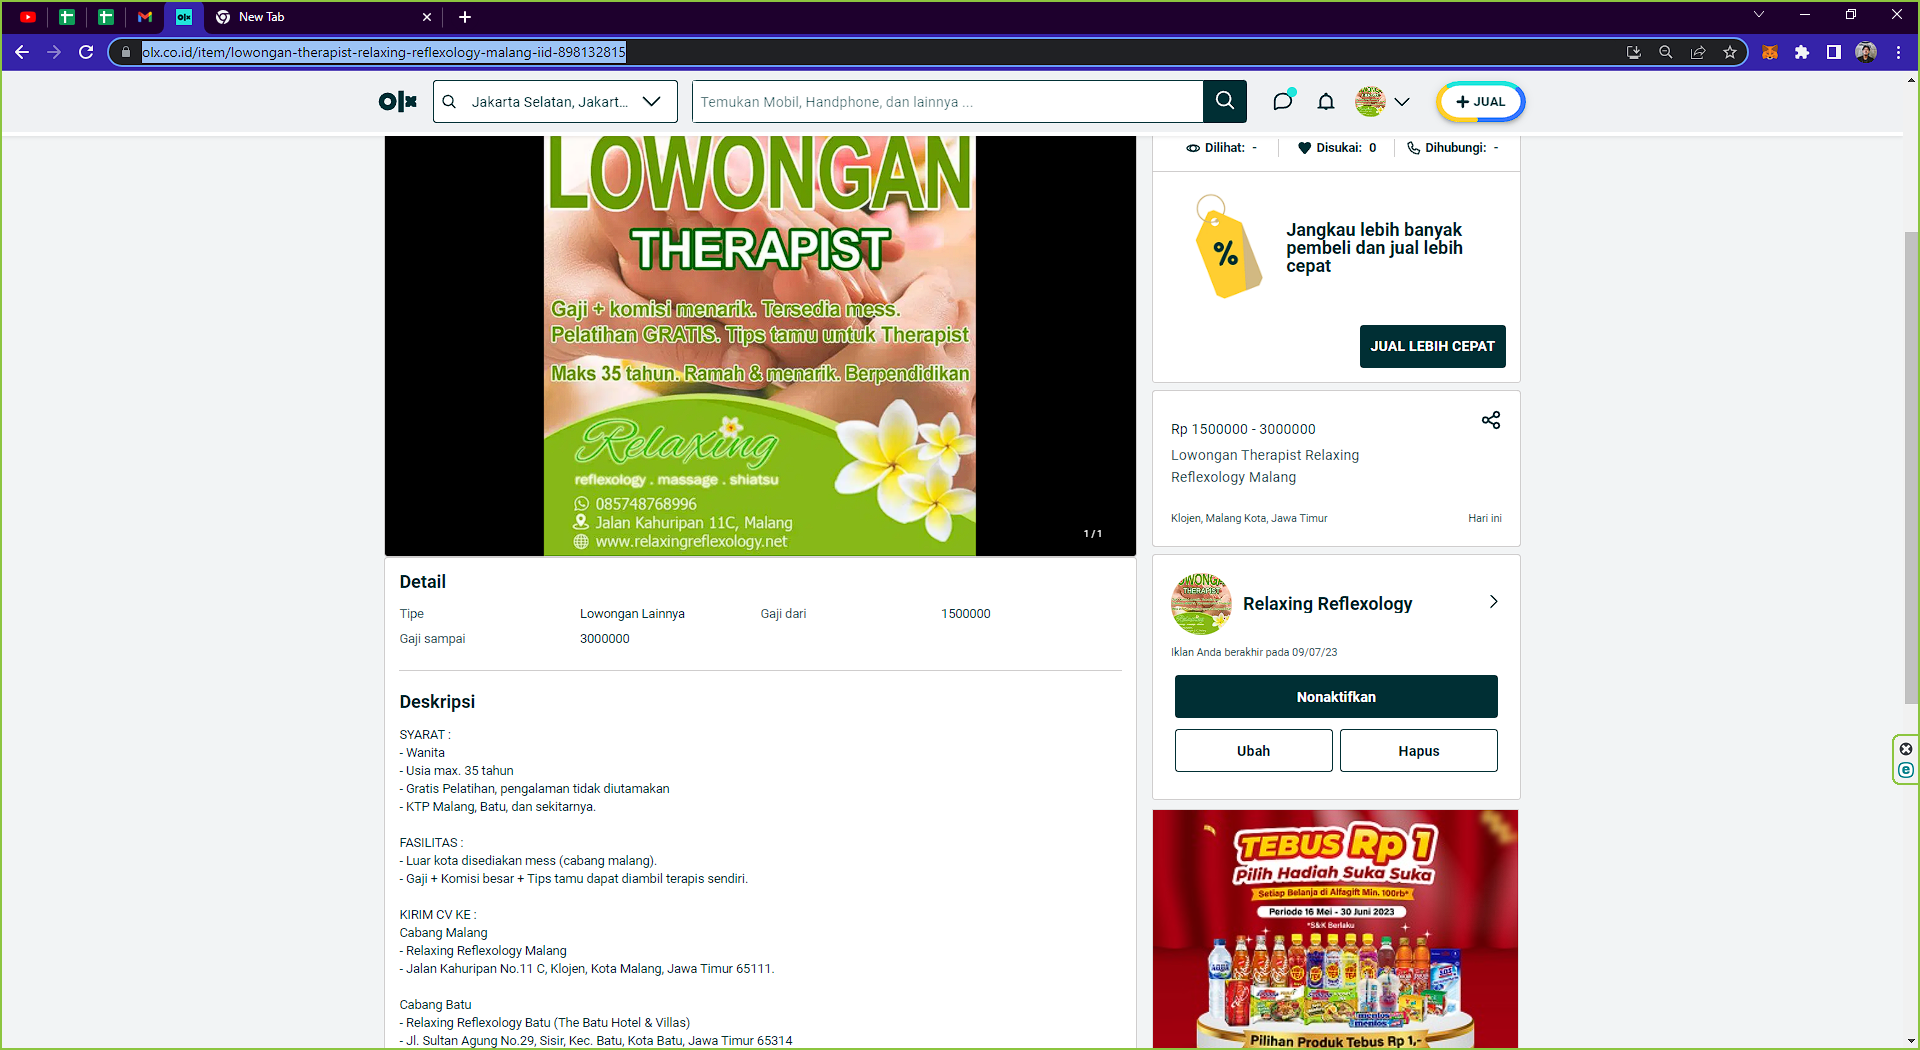Image resolution: width=1920 pixels, height=1050 pixels.
Task: Open the chat messages icon
Action: coord(1283,101)
